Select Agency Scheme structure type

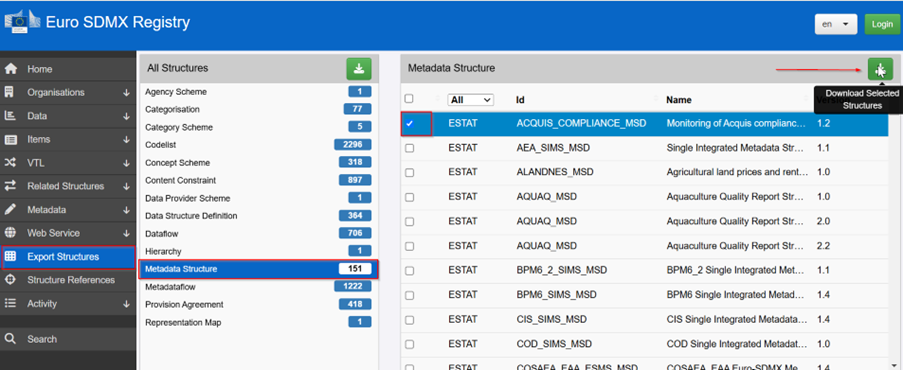point(258,92)
